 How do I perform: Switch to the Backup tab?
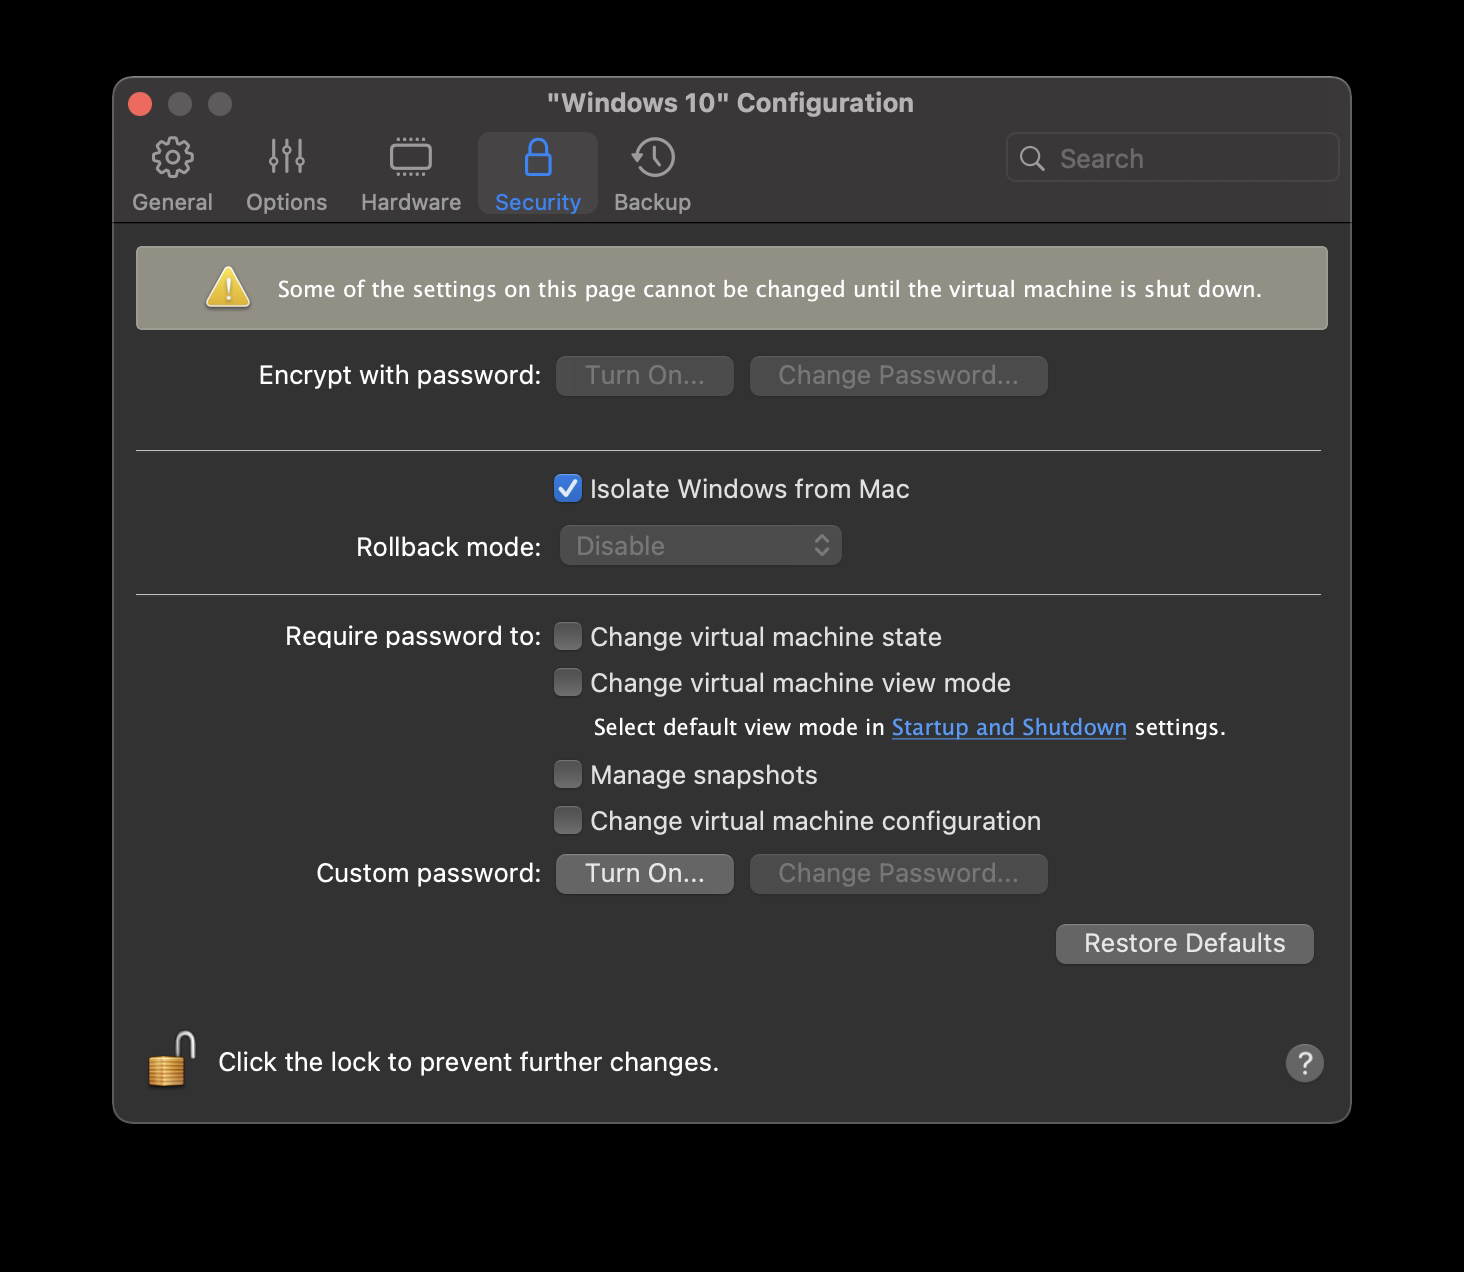[x=652, y=175]
